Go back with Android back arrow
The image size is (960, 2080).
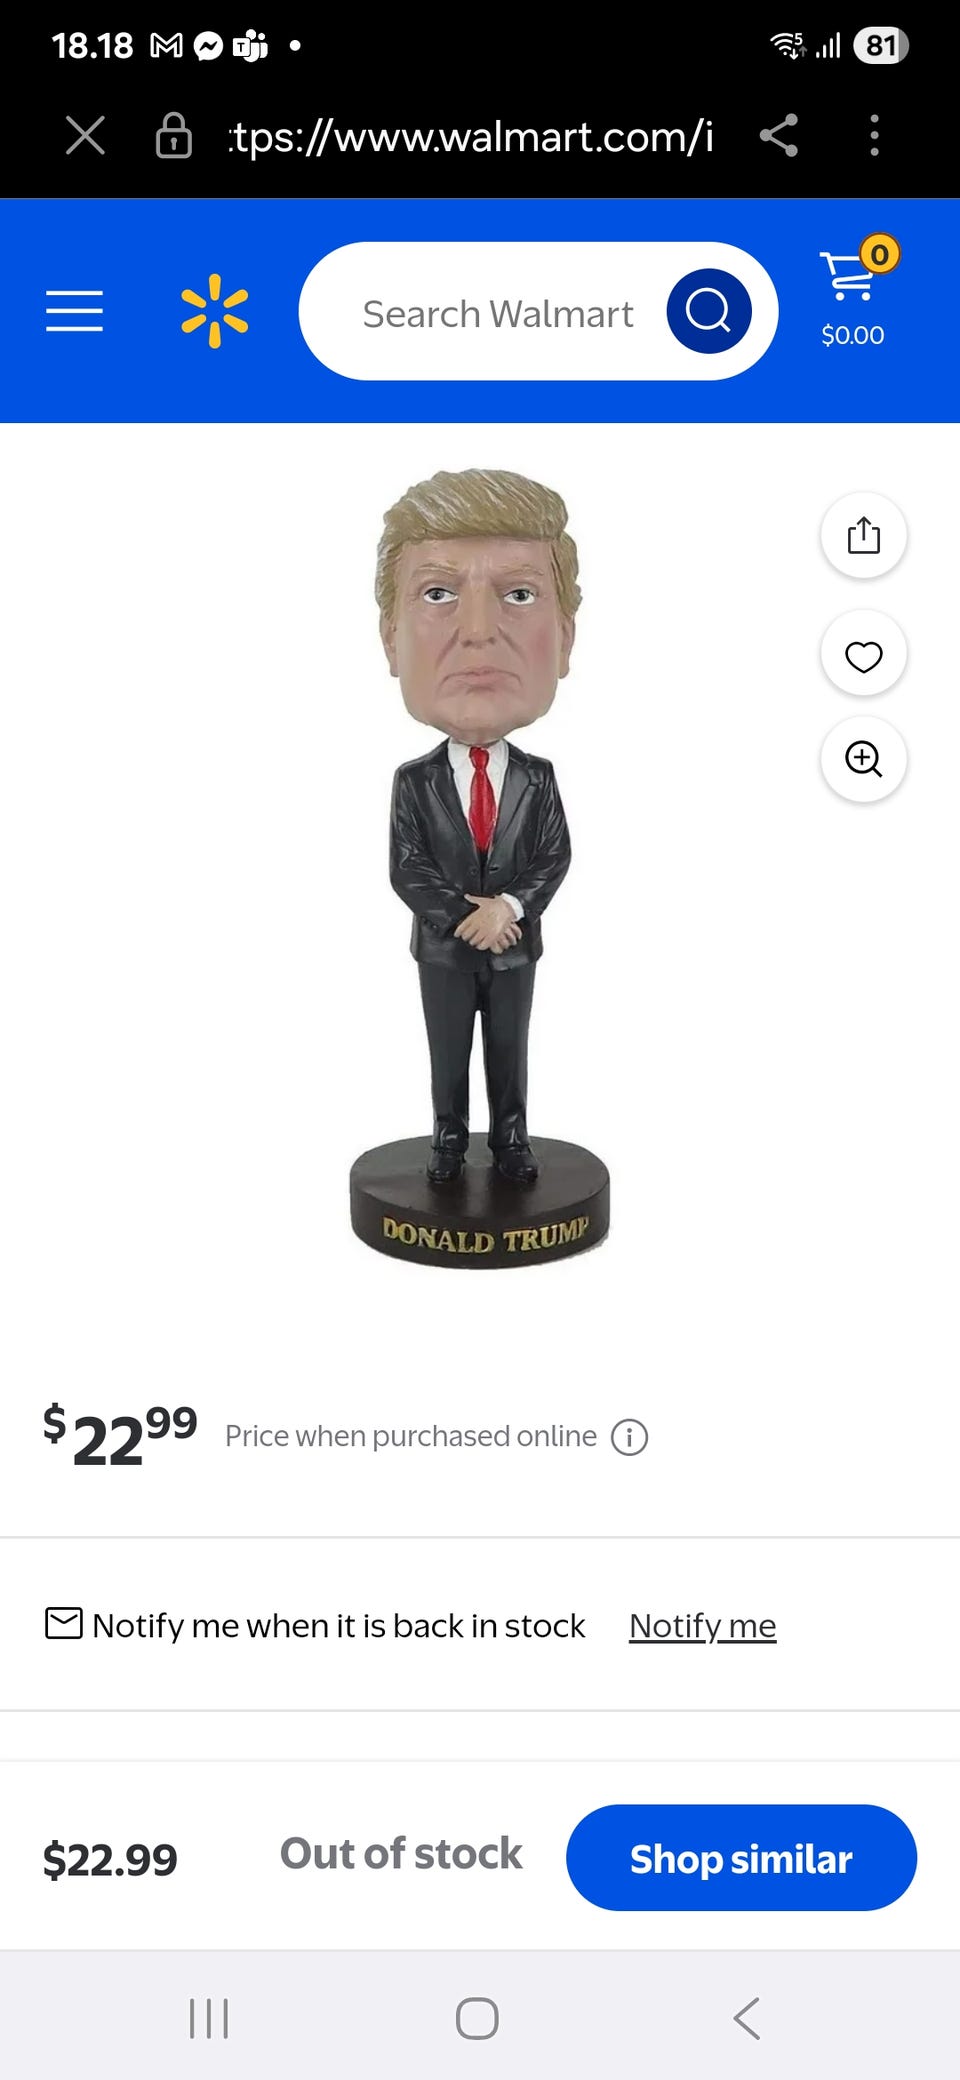pos(747,2018)
